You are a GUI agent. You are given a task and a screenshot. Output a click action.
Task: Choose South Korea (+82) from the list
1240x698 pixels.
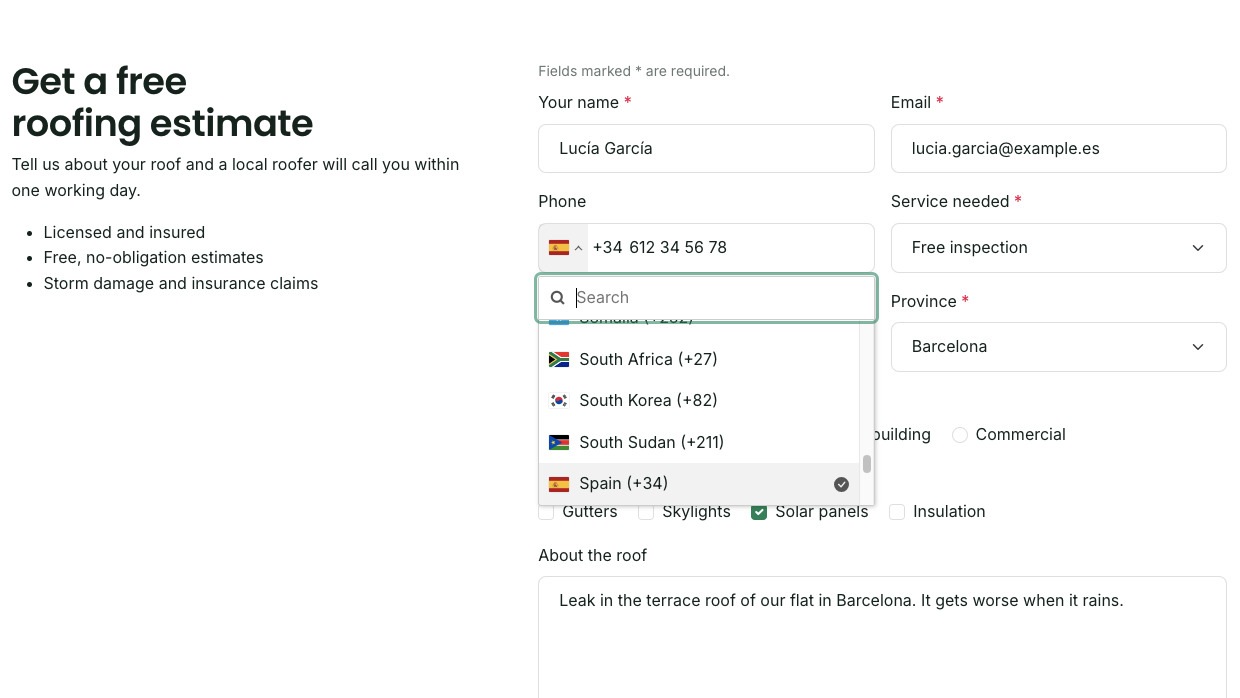698,401
